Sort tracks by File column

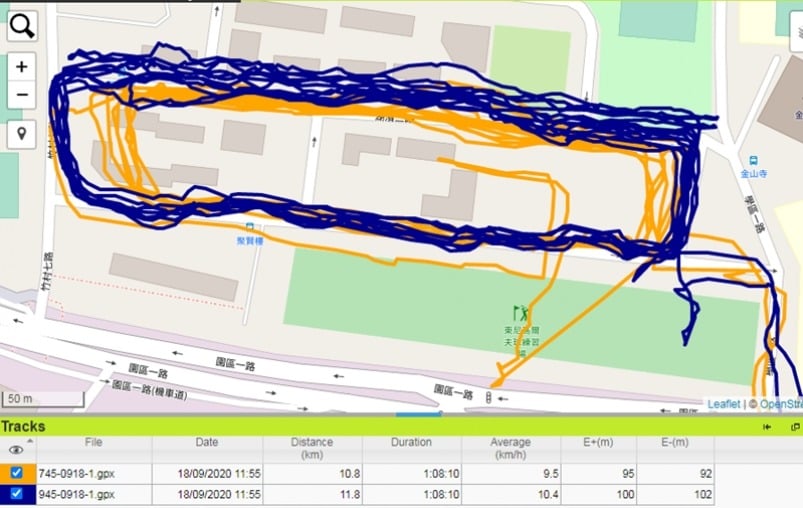click(94, 442)
